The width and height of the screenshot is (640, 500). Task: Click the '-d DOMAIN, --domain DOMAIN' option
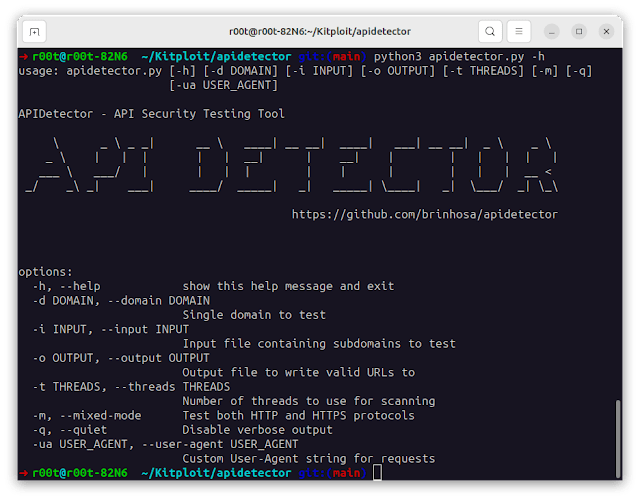(121, 300)
